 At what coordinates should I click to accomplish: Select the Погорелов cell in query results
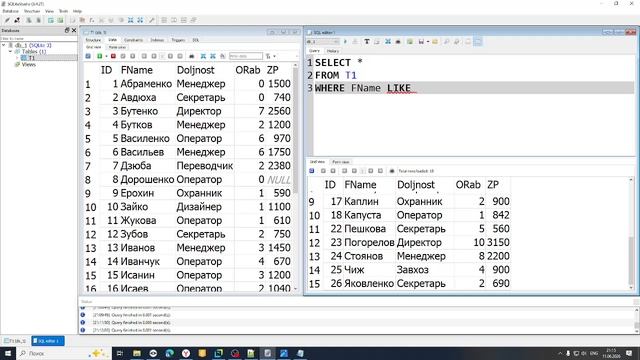tap(369, 242)
